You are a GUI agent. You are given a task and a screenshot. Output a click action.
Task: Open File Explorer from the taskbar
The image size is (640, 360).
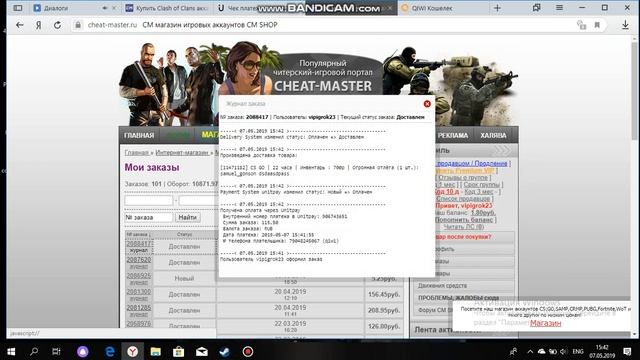pyautogui.click(x=155, y=351)
